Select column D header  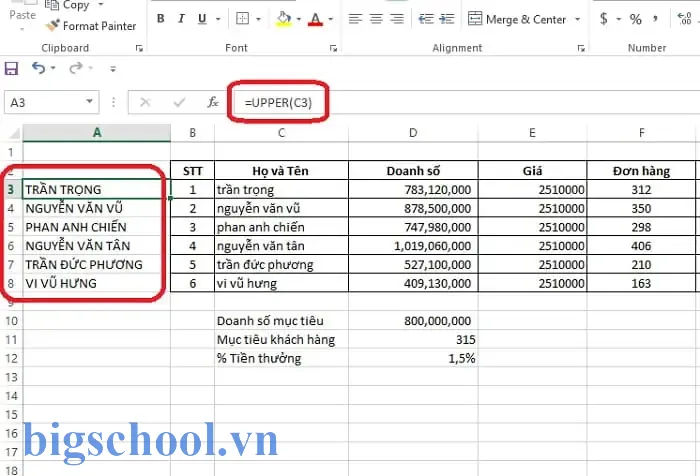coord(413,133)
